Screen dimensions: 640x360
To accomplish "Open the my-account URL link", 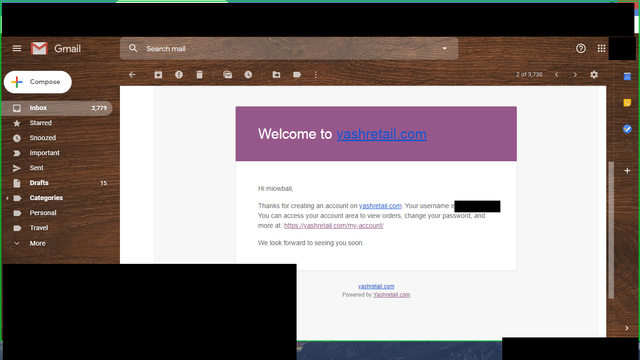I will [333, 225].
